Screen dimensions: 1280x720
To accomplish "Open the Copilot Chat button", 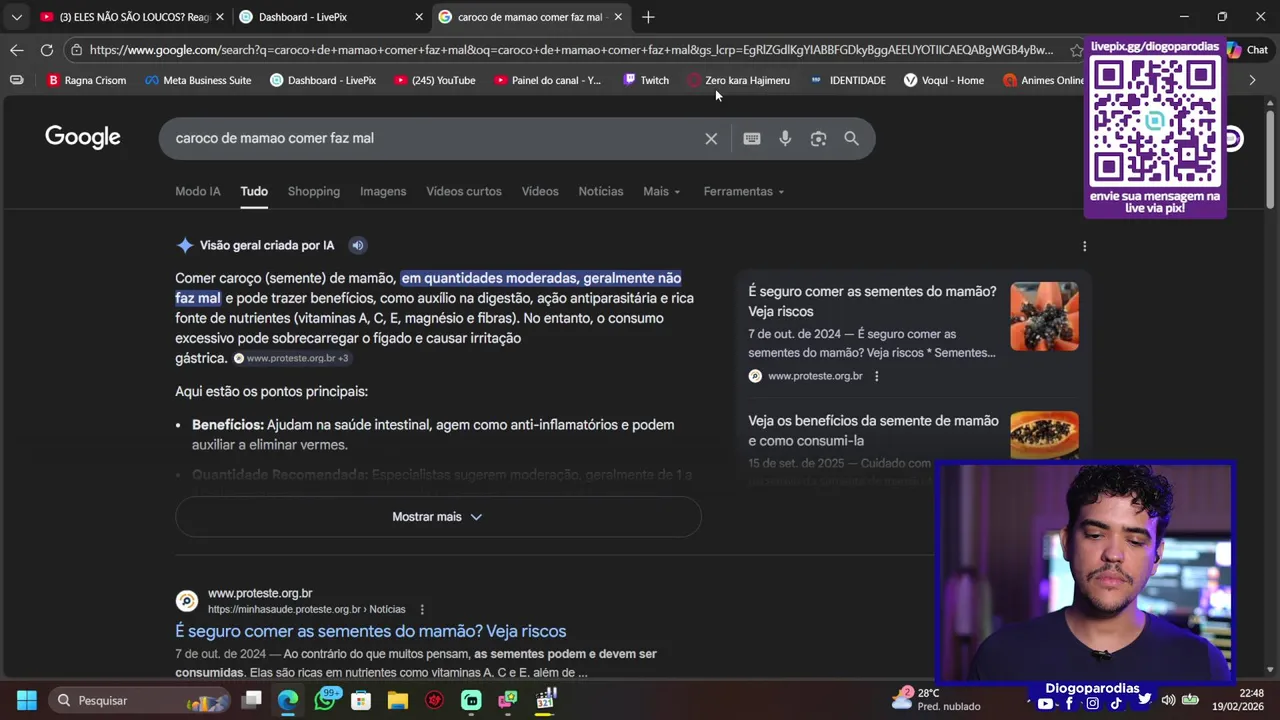I will coord(1247,50).
